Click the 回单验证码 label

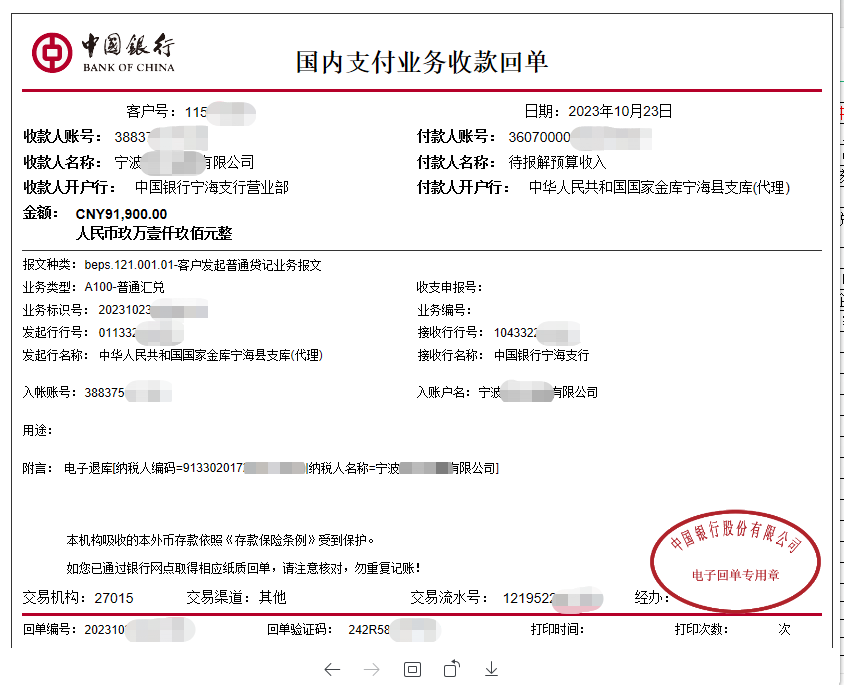coord(299,629)
